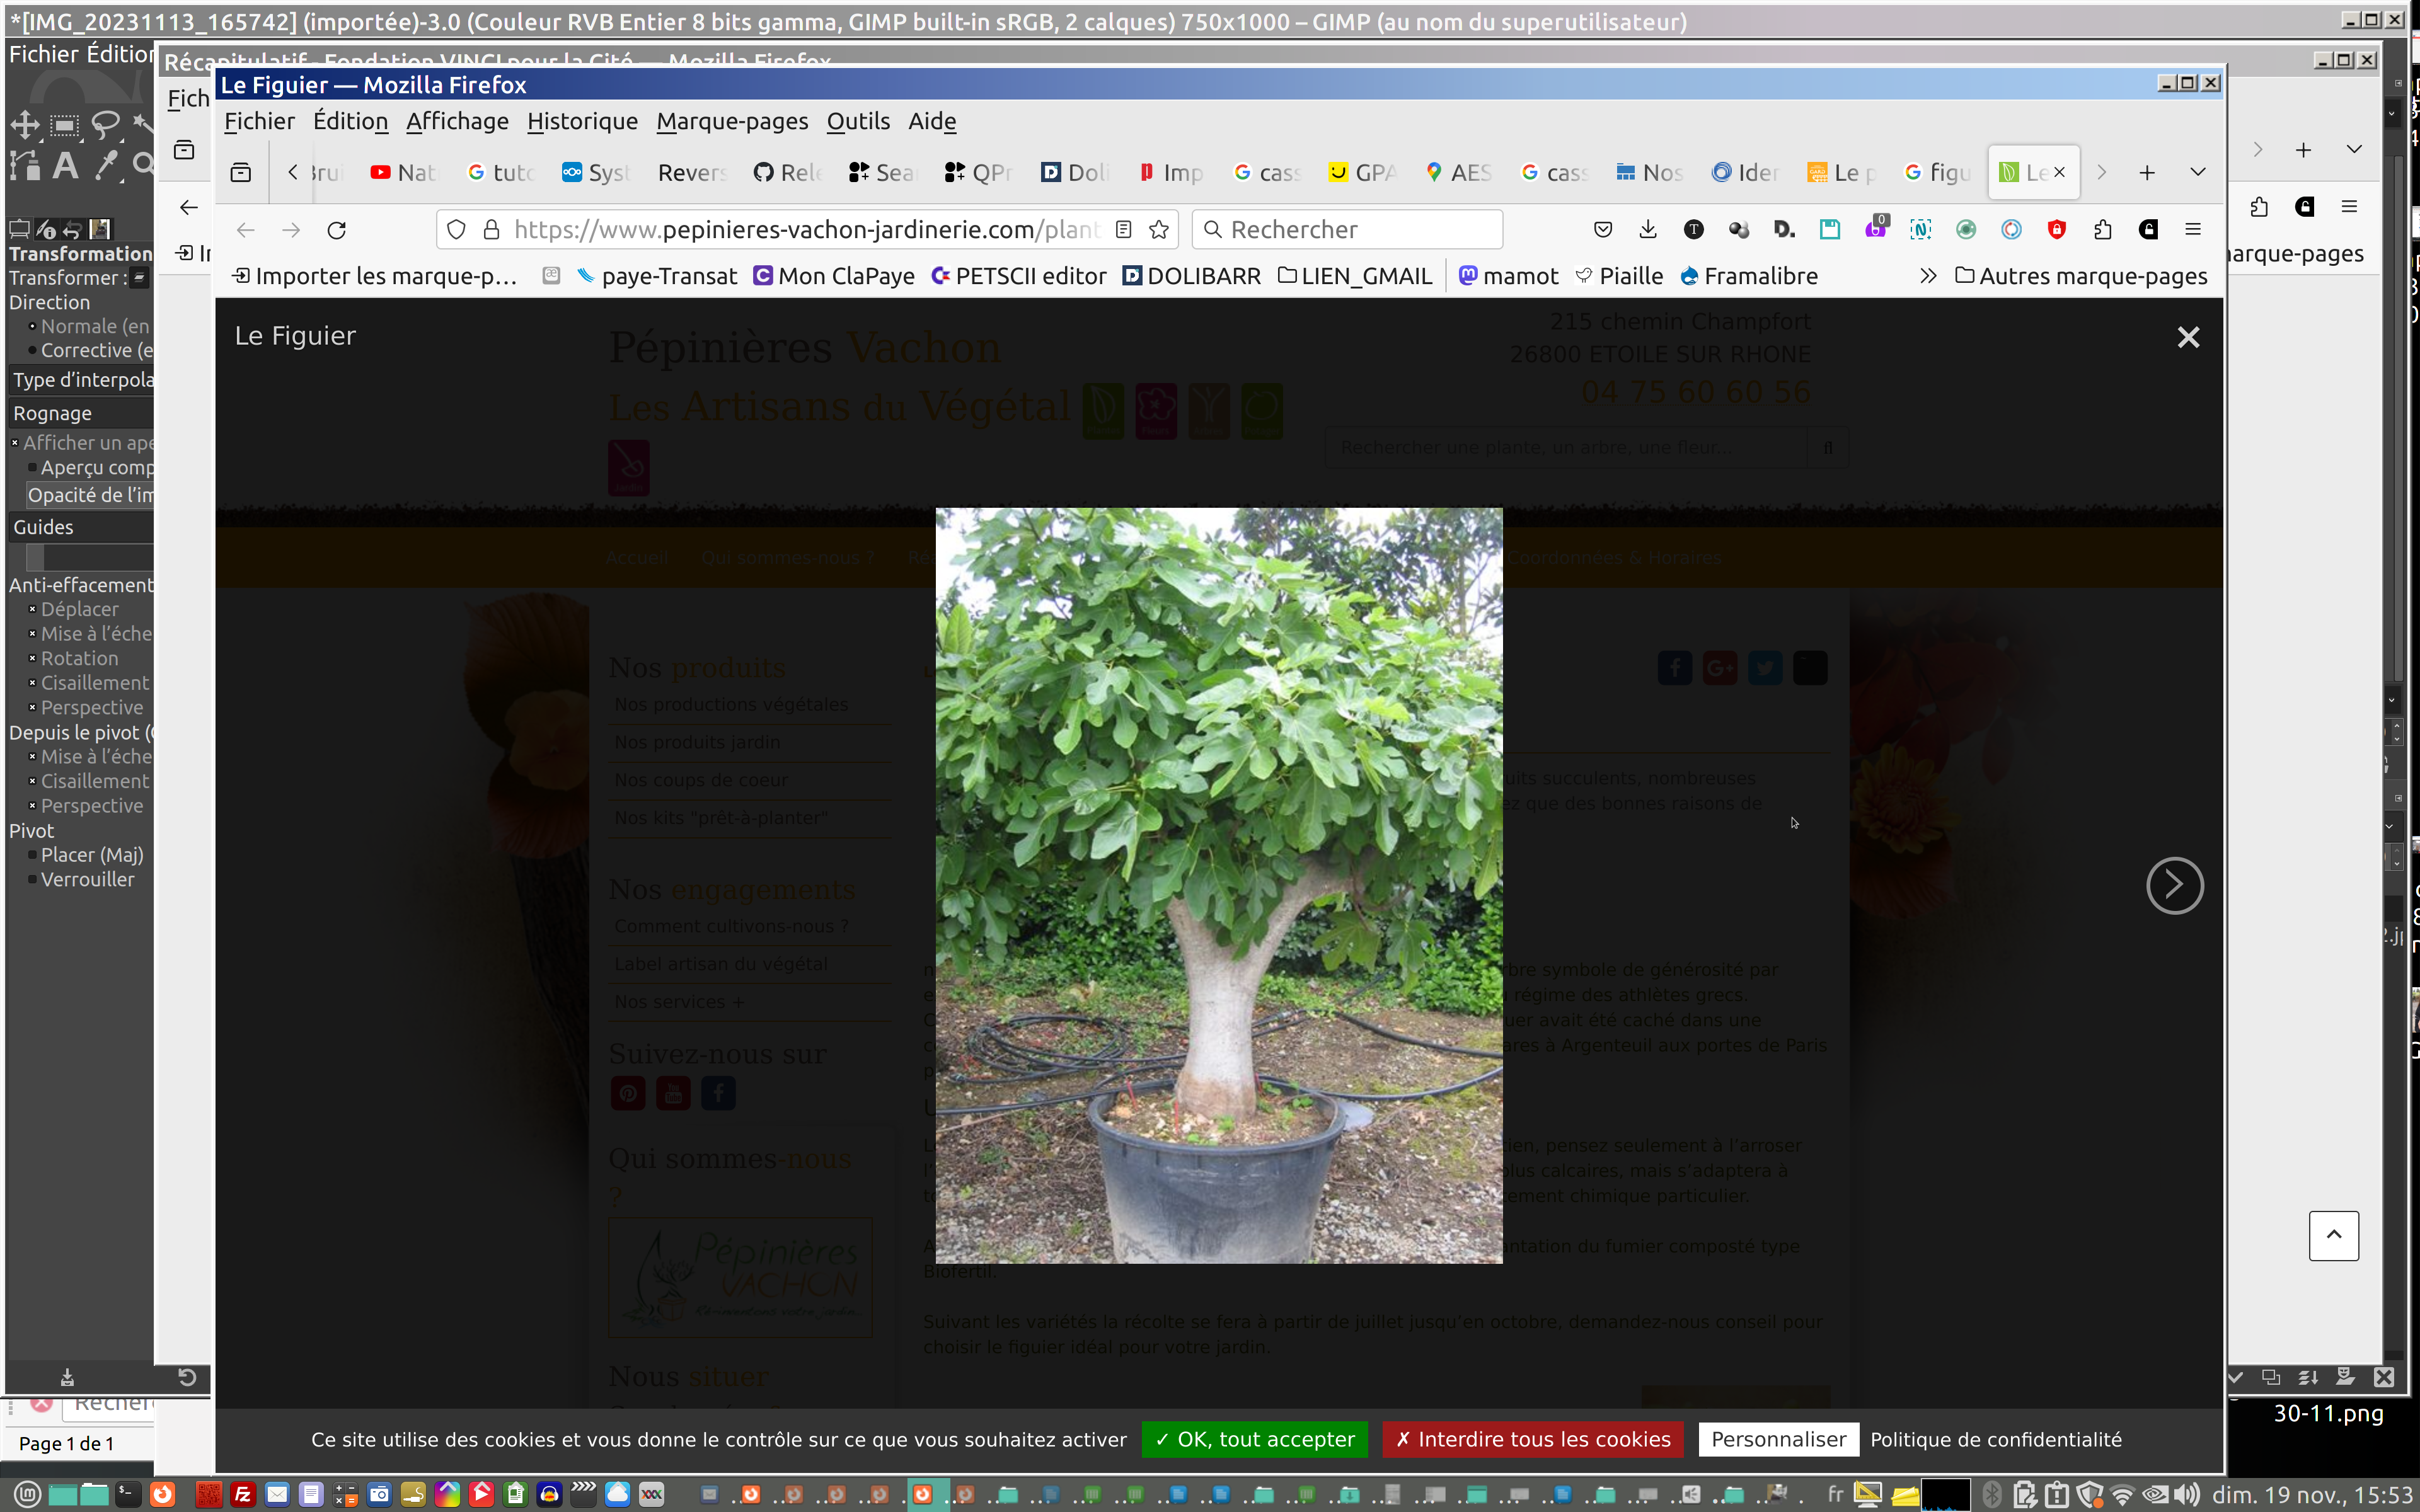Bookmark this page with the star icon
Image resolution: width=2420 pixels, height=1512 pixels.
click(1159, 230)
